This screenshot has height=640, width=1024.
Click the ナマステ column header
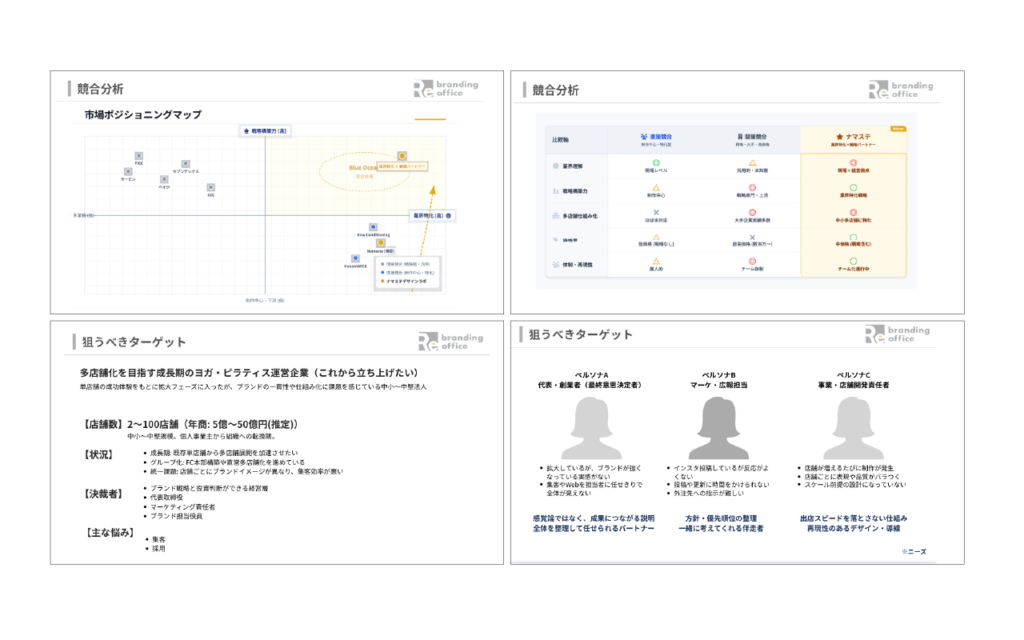point(853,140)
